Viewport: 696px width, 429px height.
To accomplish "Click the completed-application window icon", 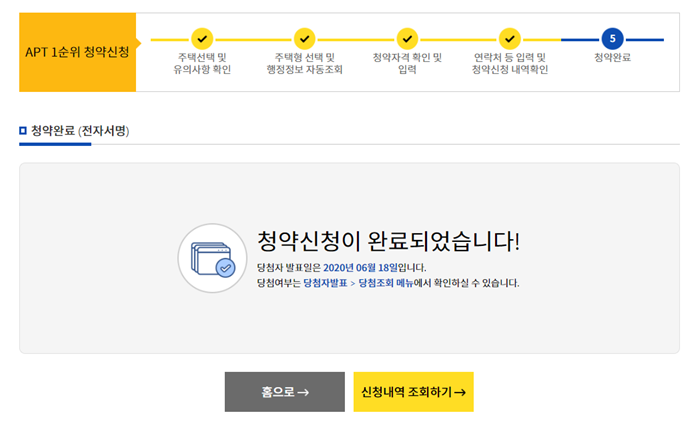I will click(213, 258).
